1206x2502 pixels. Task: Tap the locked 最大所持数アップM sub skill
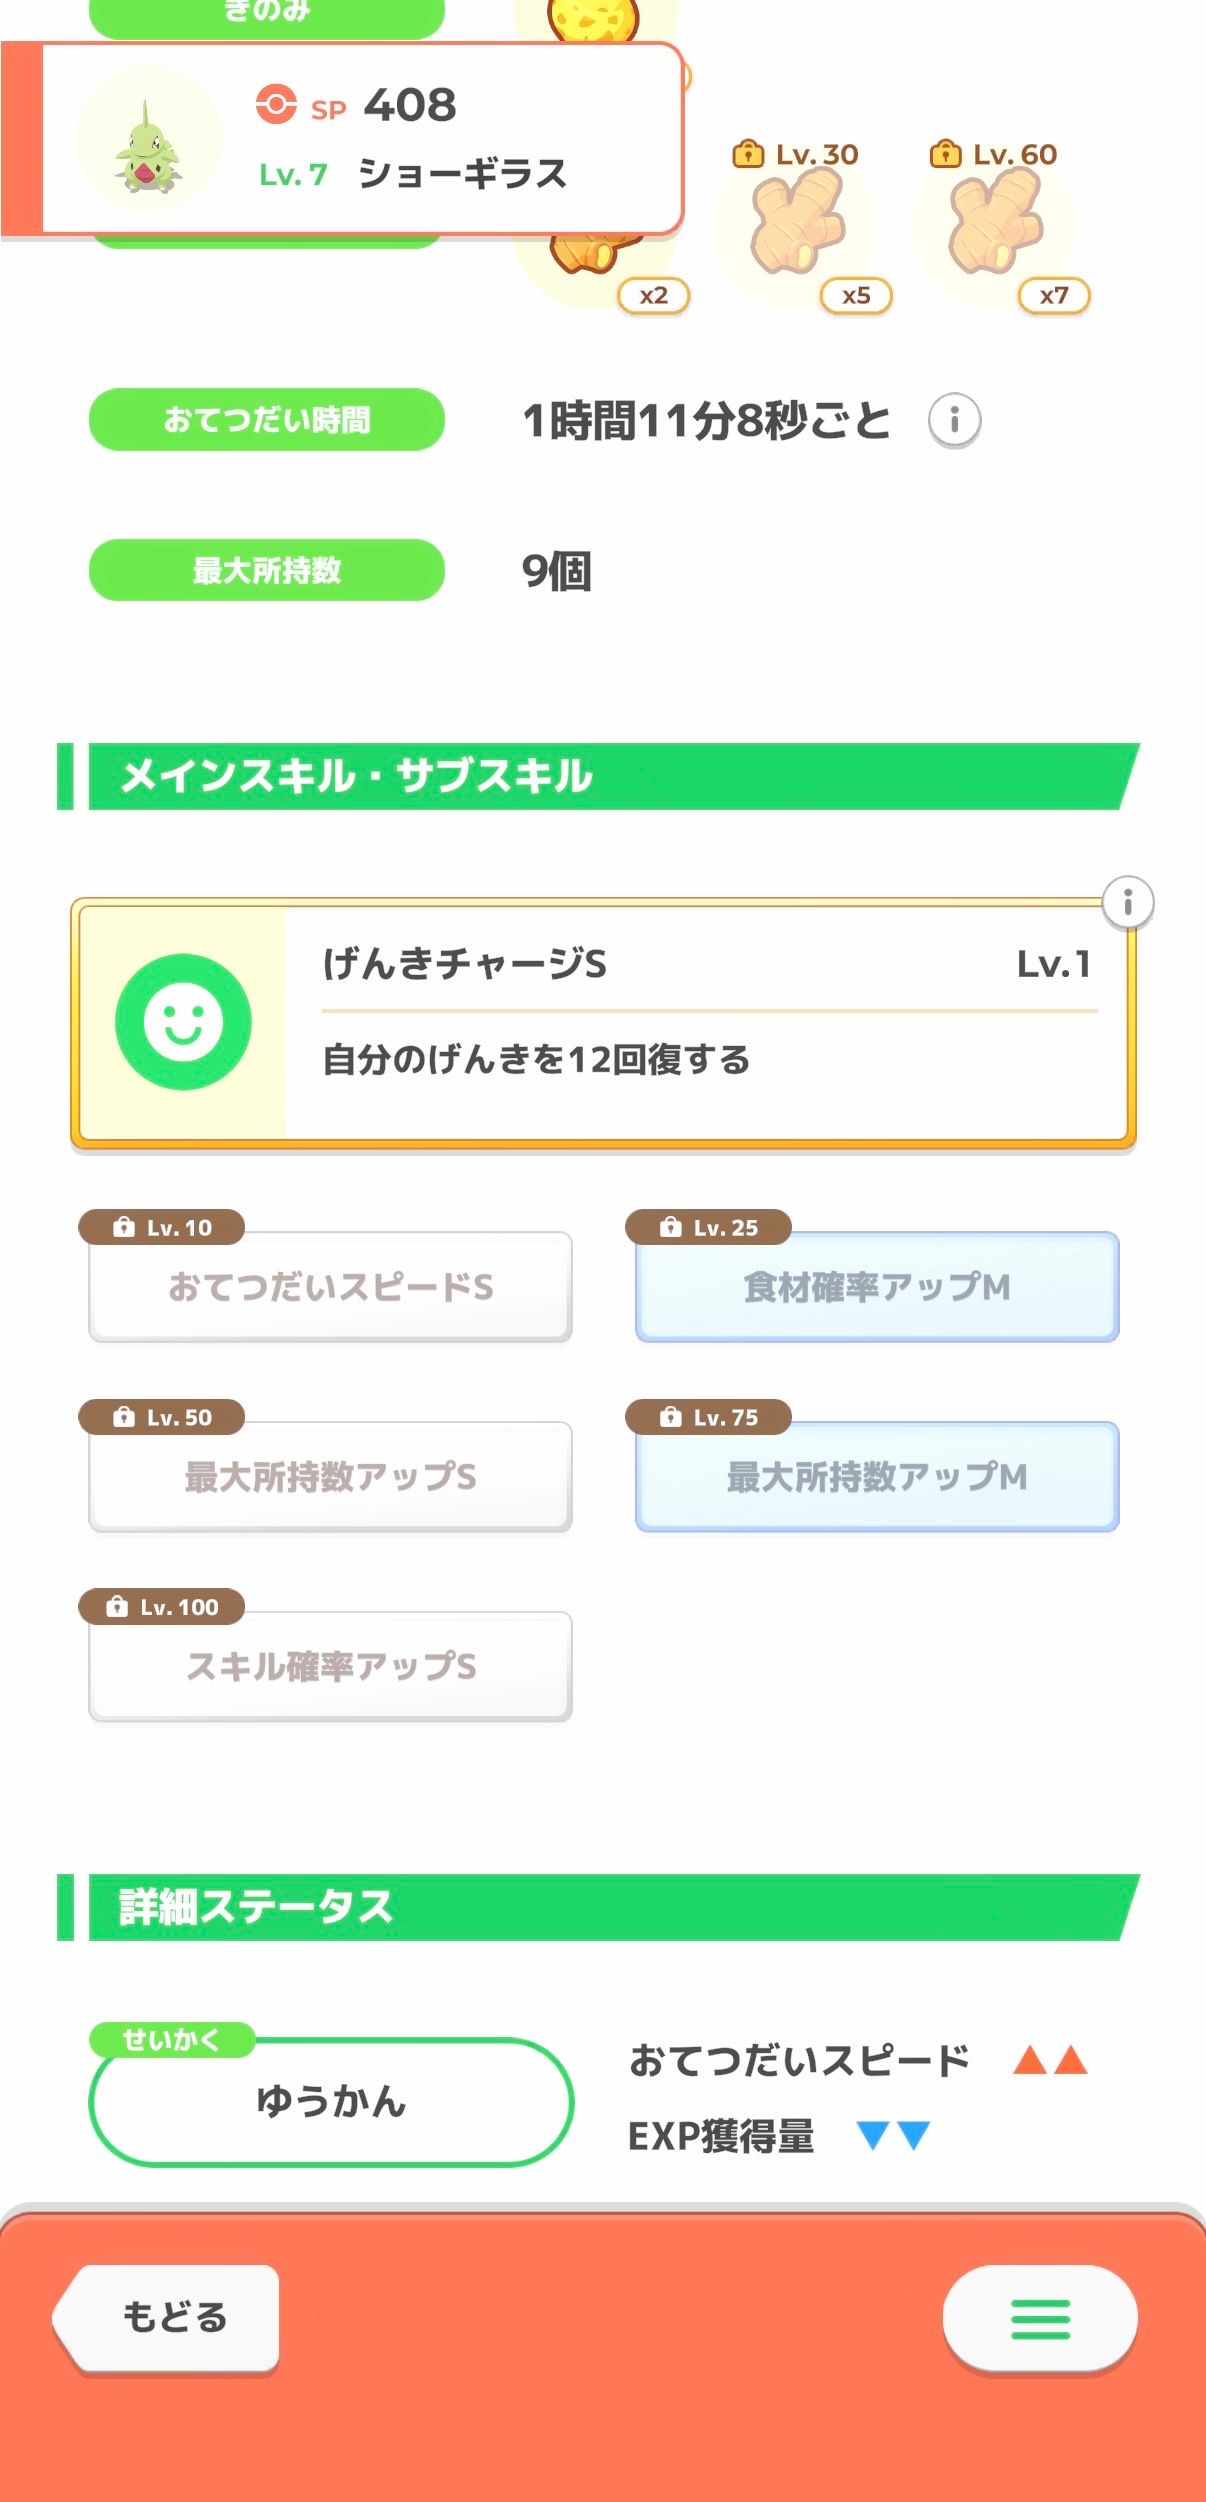876,1476
